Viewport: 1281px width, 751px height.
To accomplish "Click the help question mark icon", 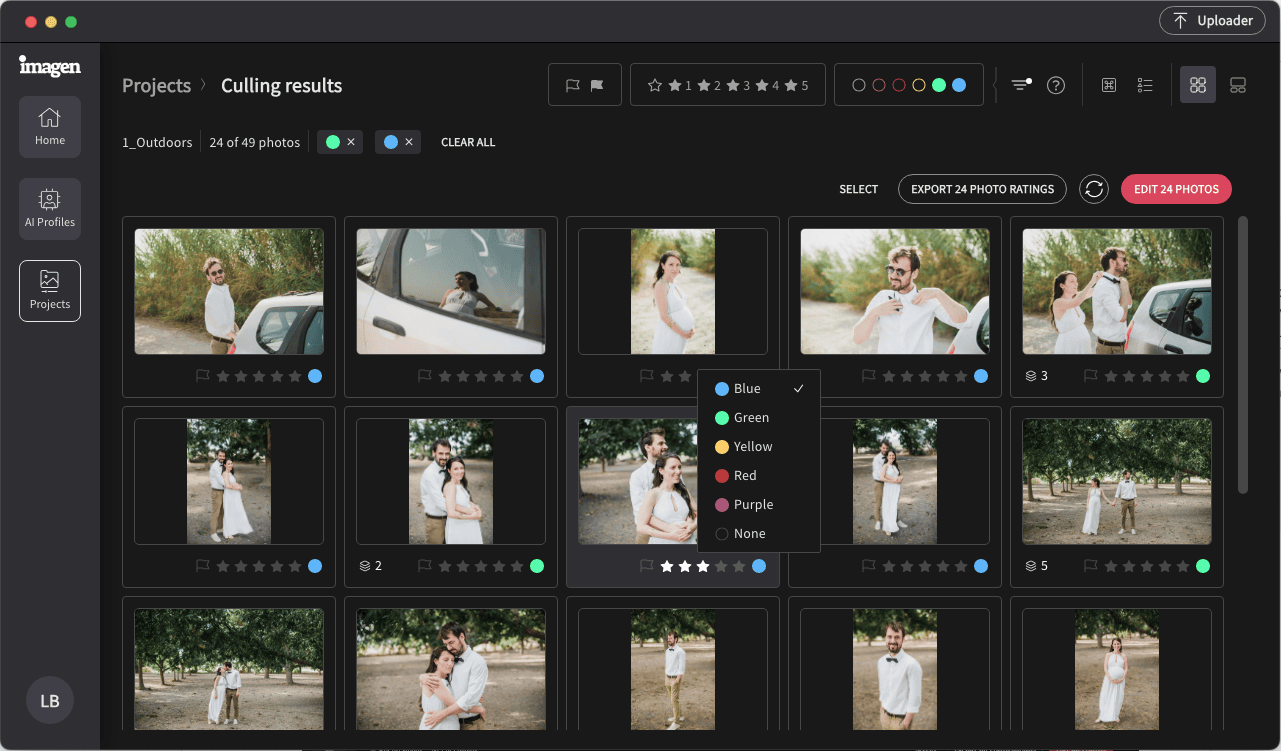I will pyautogui.click(x=1056, y=85).
